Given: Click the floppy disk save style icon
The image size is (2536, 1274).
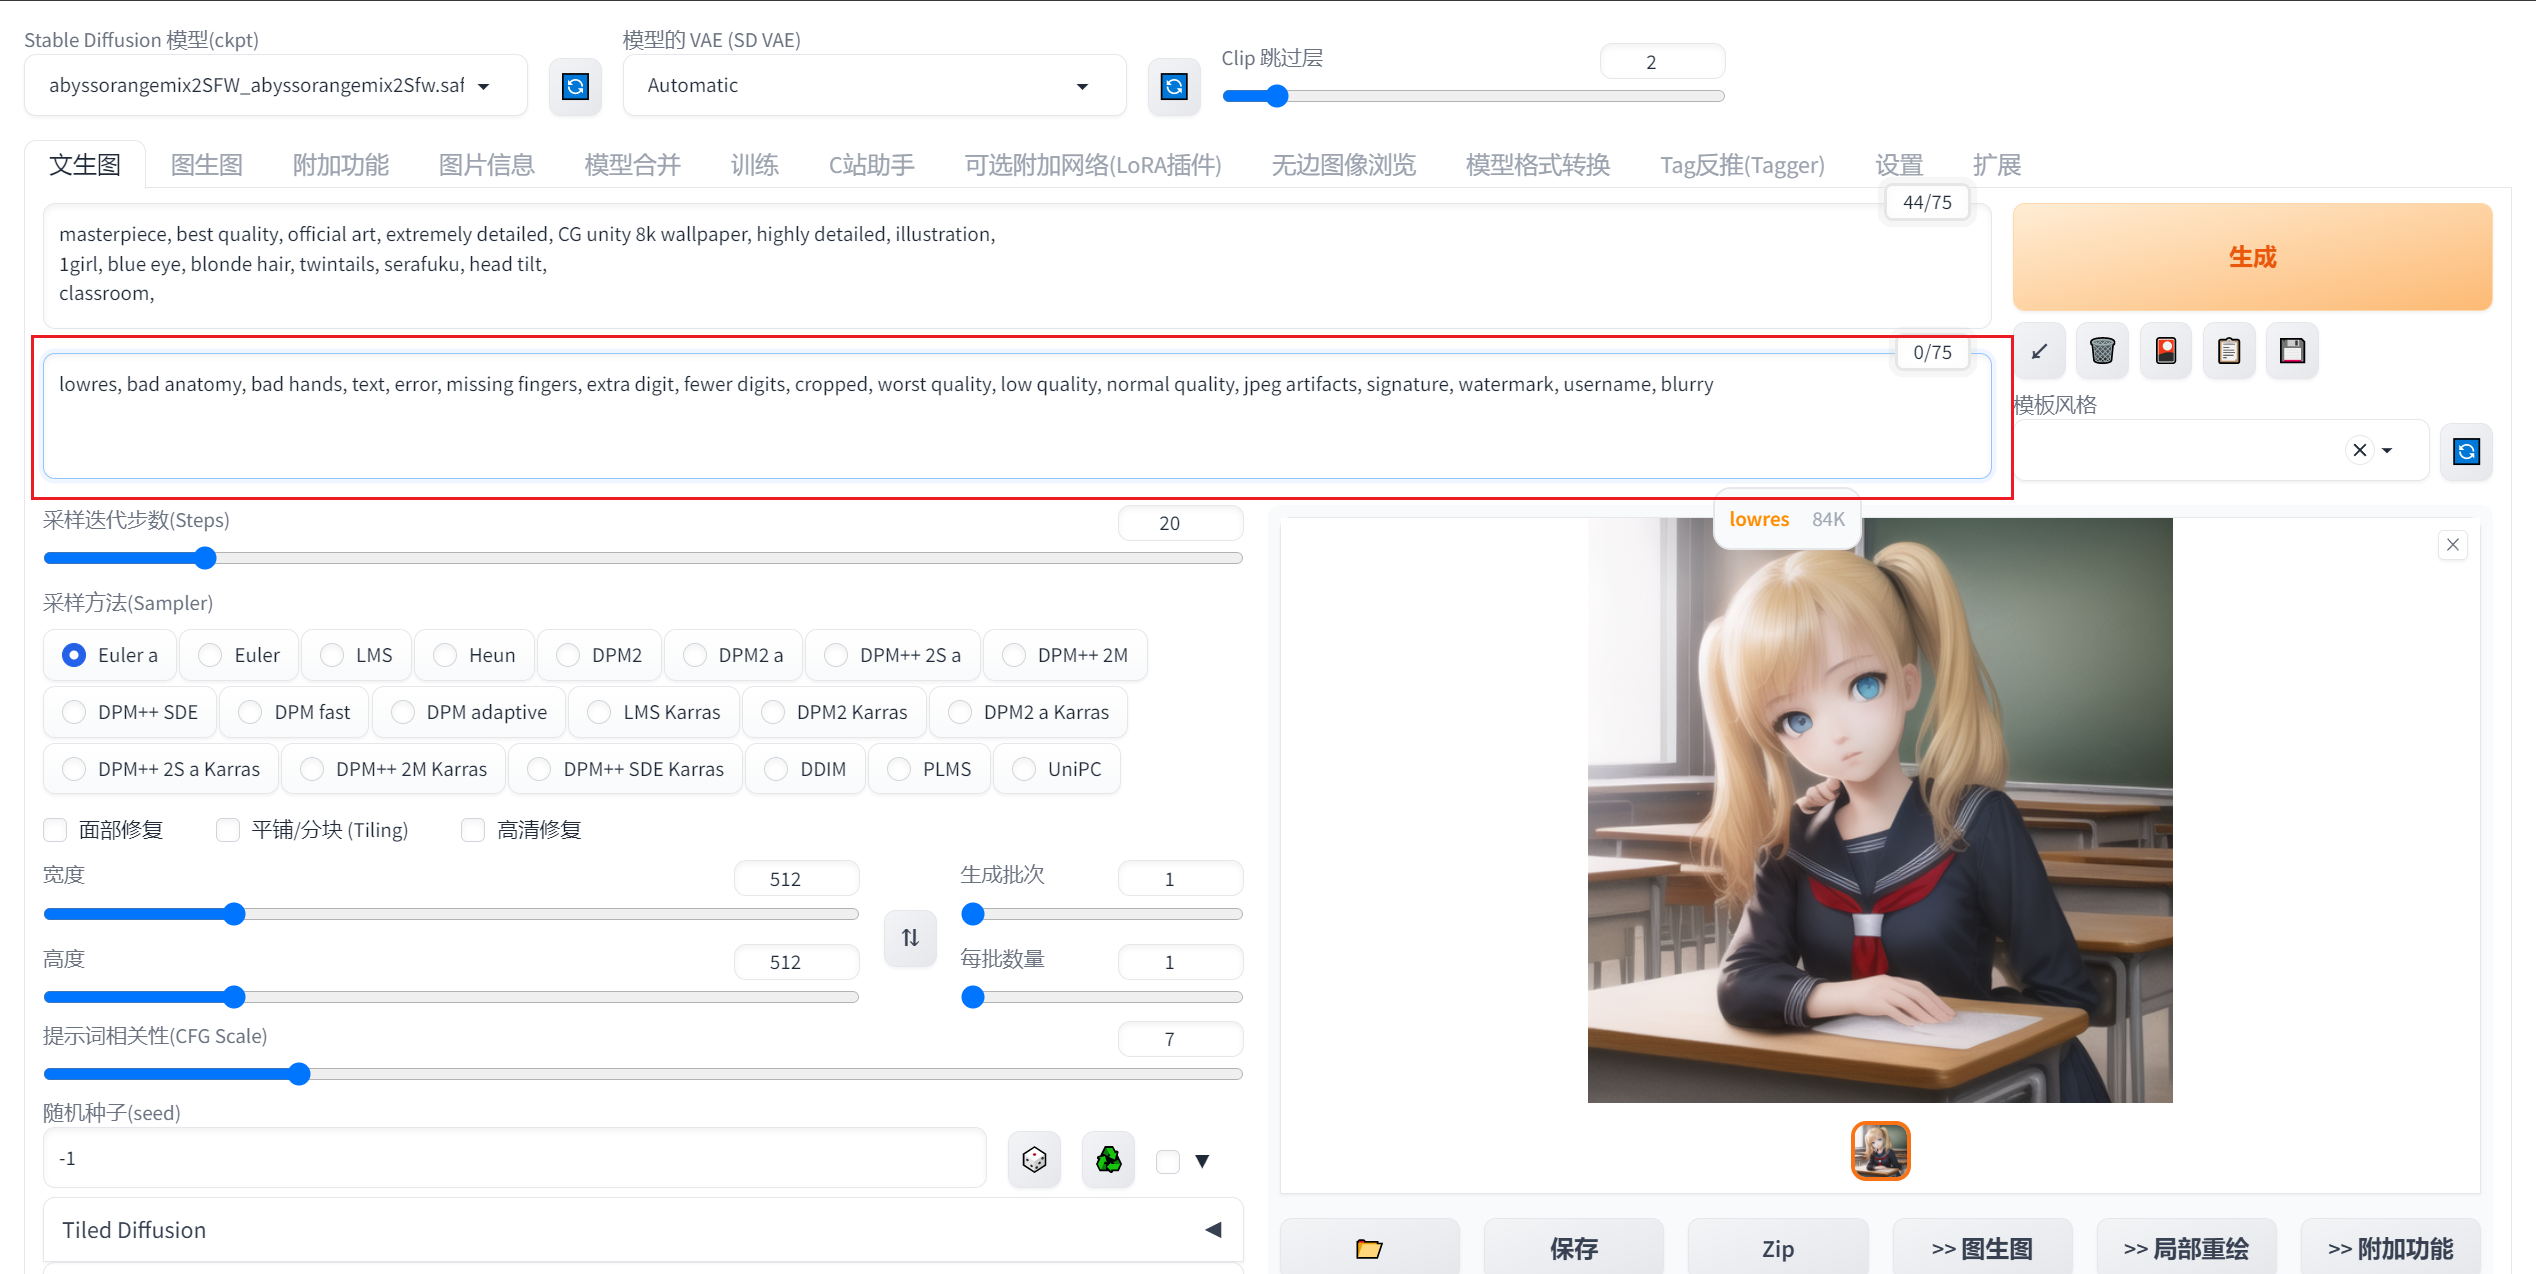Looking at the screenshot, I should [x=2292, y=351].
